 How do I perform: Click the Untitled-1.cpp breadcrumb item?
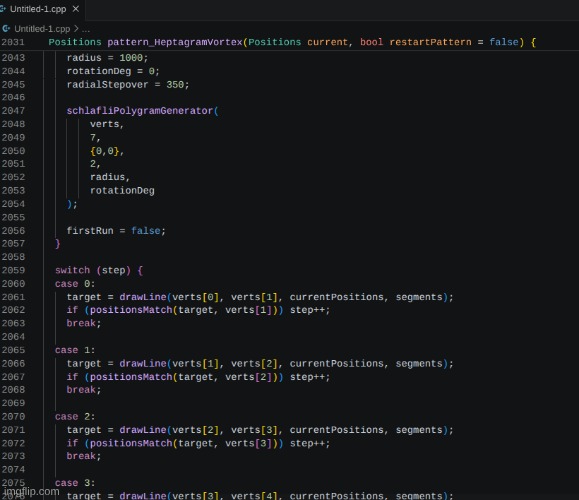pos(42,29)
